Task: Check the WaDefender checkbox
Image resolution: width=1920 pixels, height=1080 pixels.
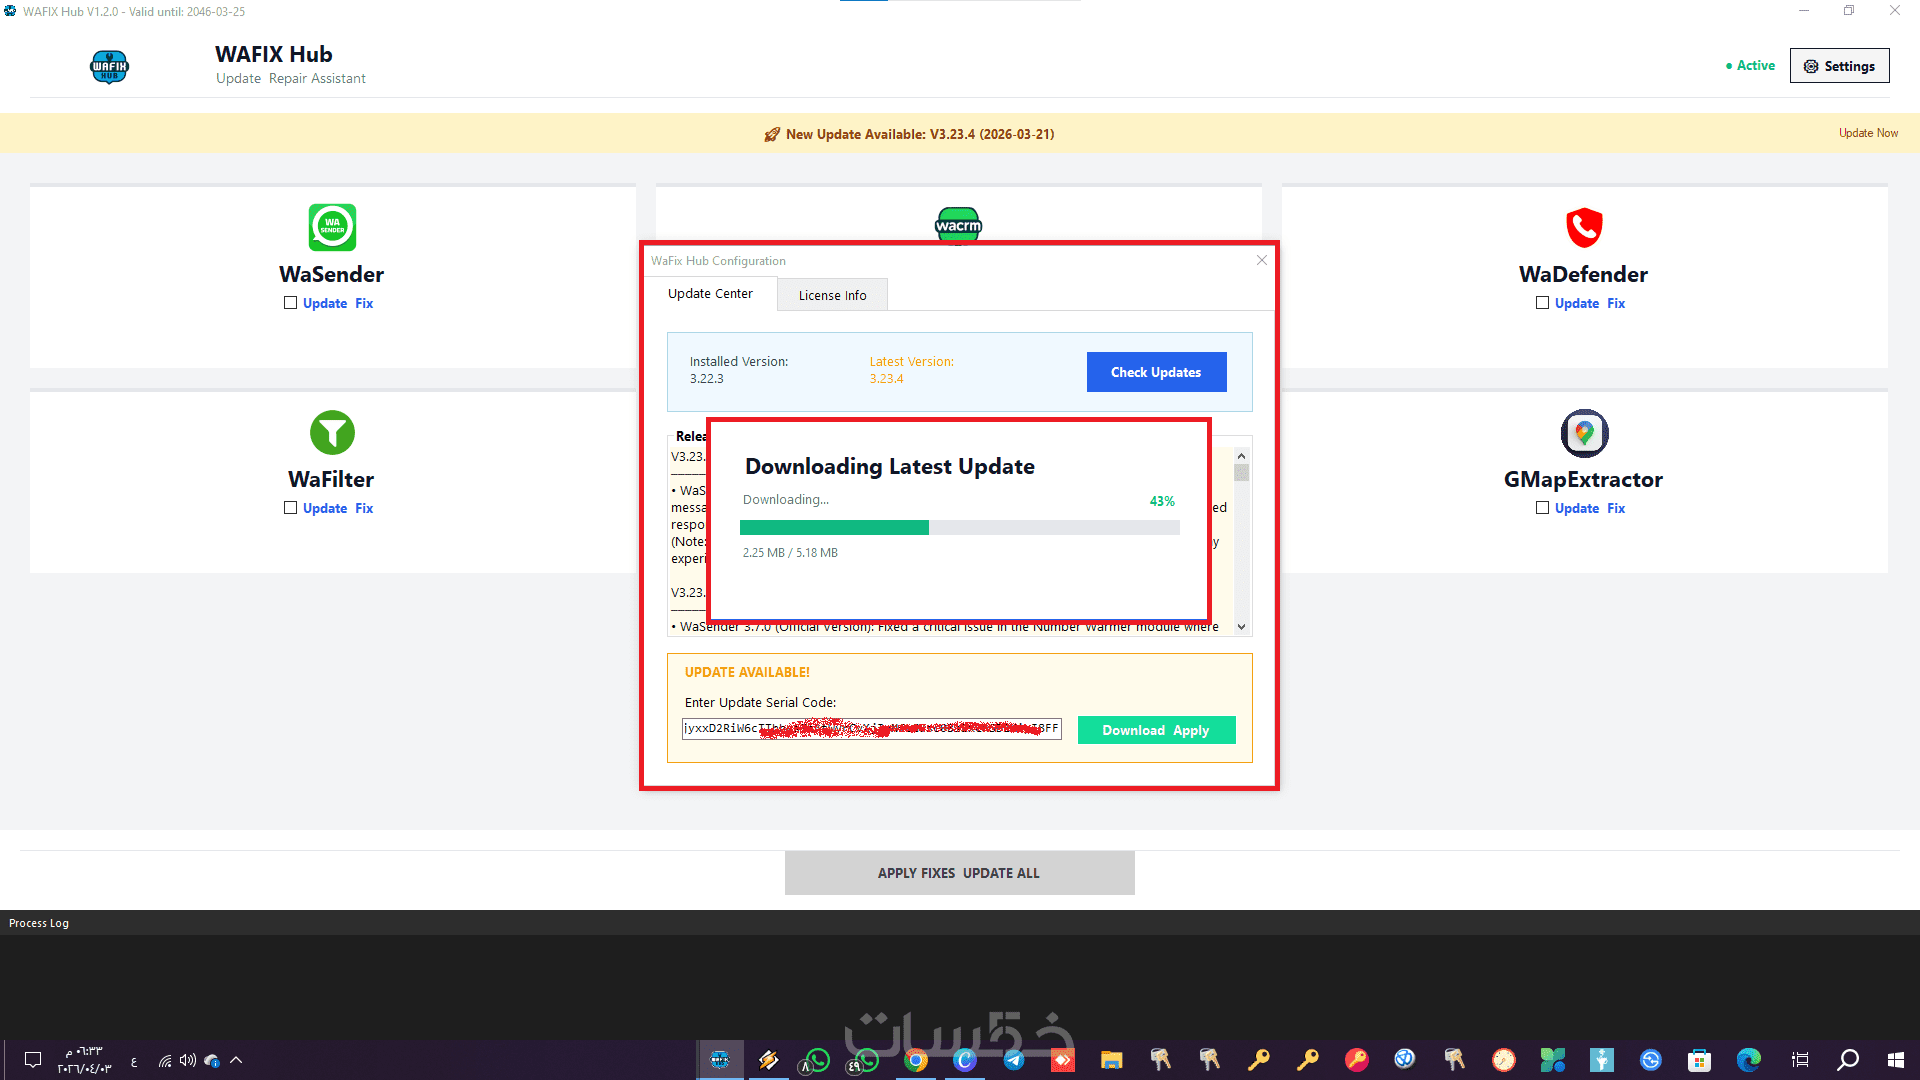Action: [1542, 303]
